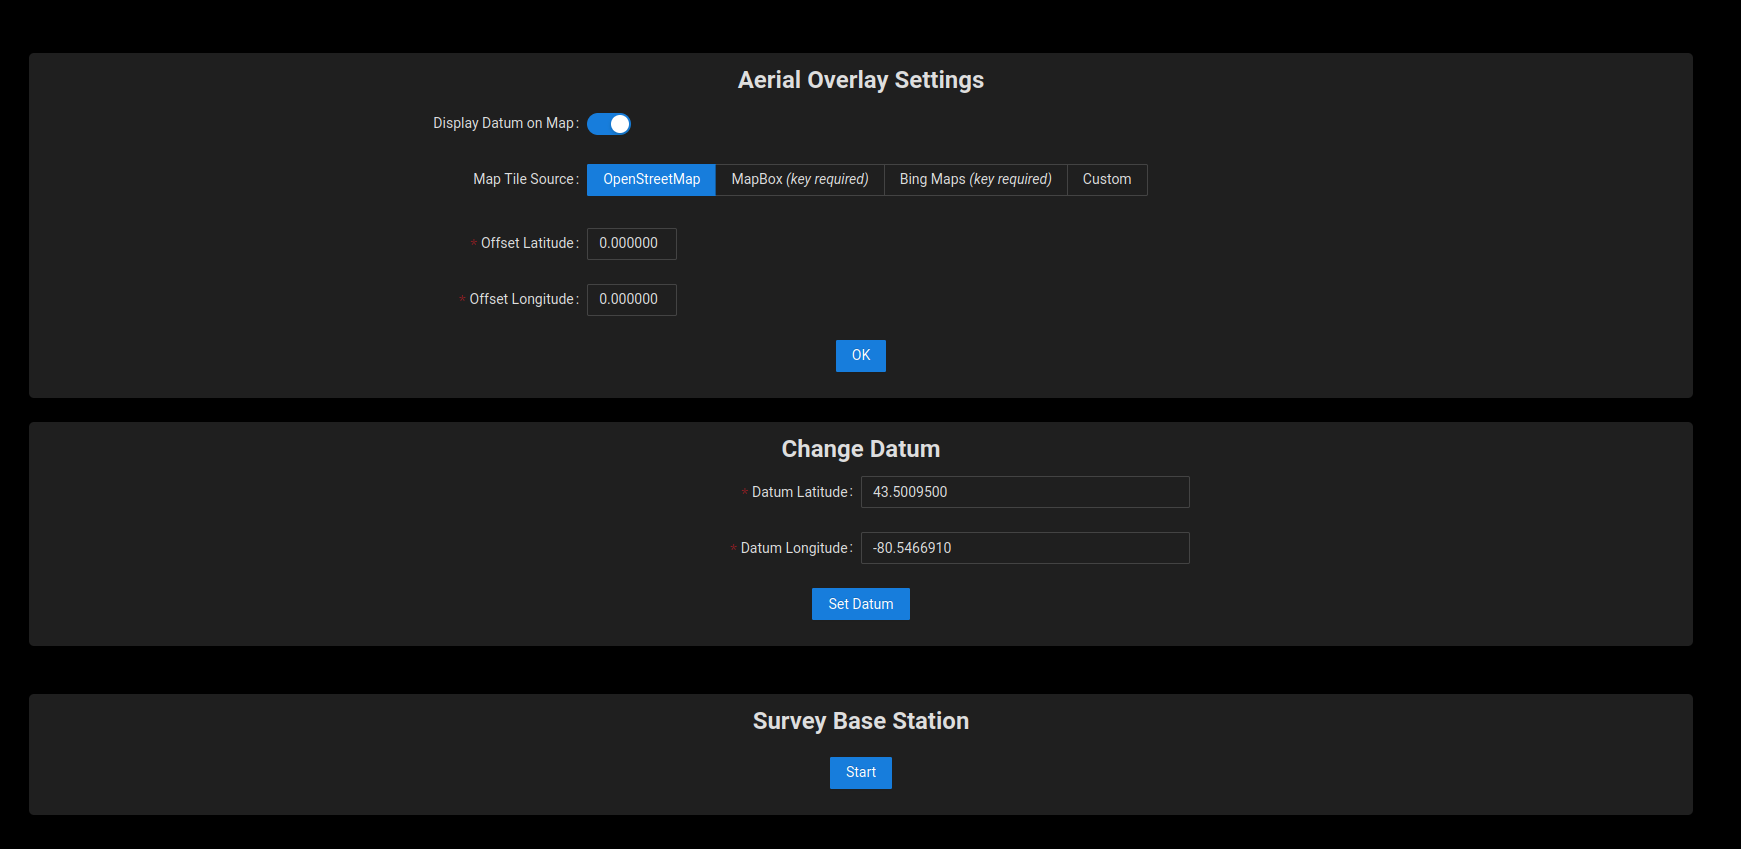Viewport: 1741px width, 849px height.
Task: Click the Survey Base Station heading
Action: click(x=860, y=721)
